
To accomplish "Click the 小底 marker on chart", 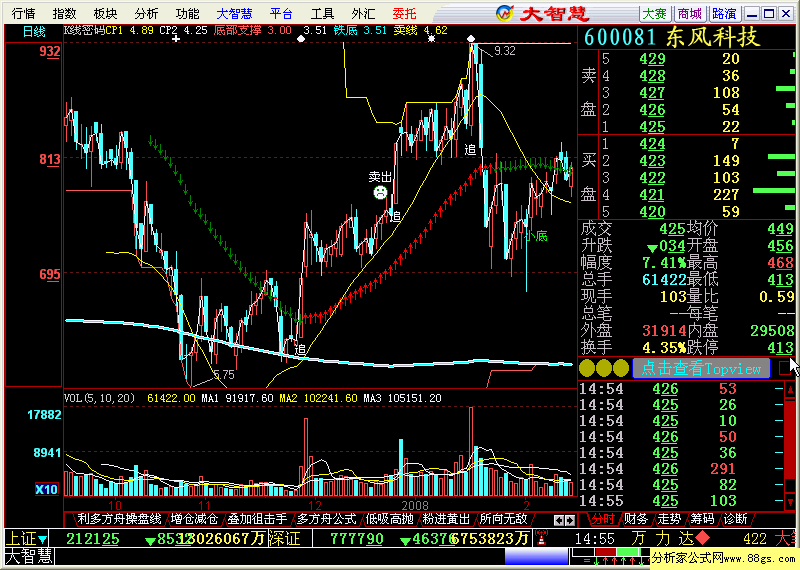I will [x=536, y=236].
